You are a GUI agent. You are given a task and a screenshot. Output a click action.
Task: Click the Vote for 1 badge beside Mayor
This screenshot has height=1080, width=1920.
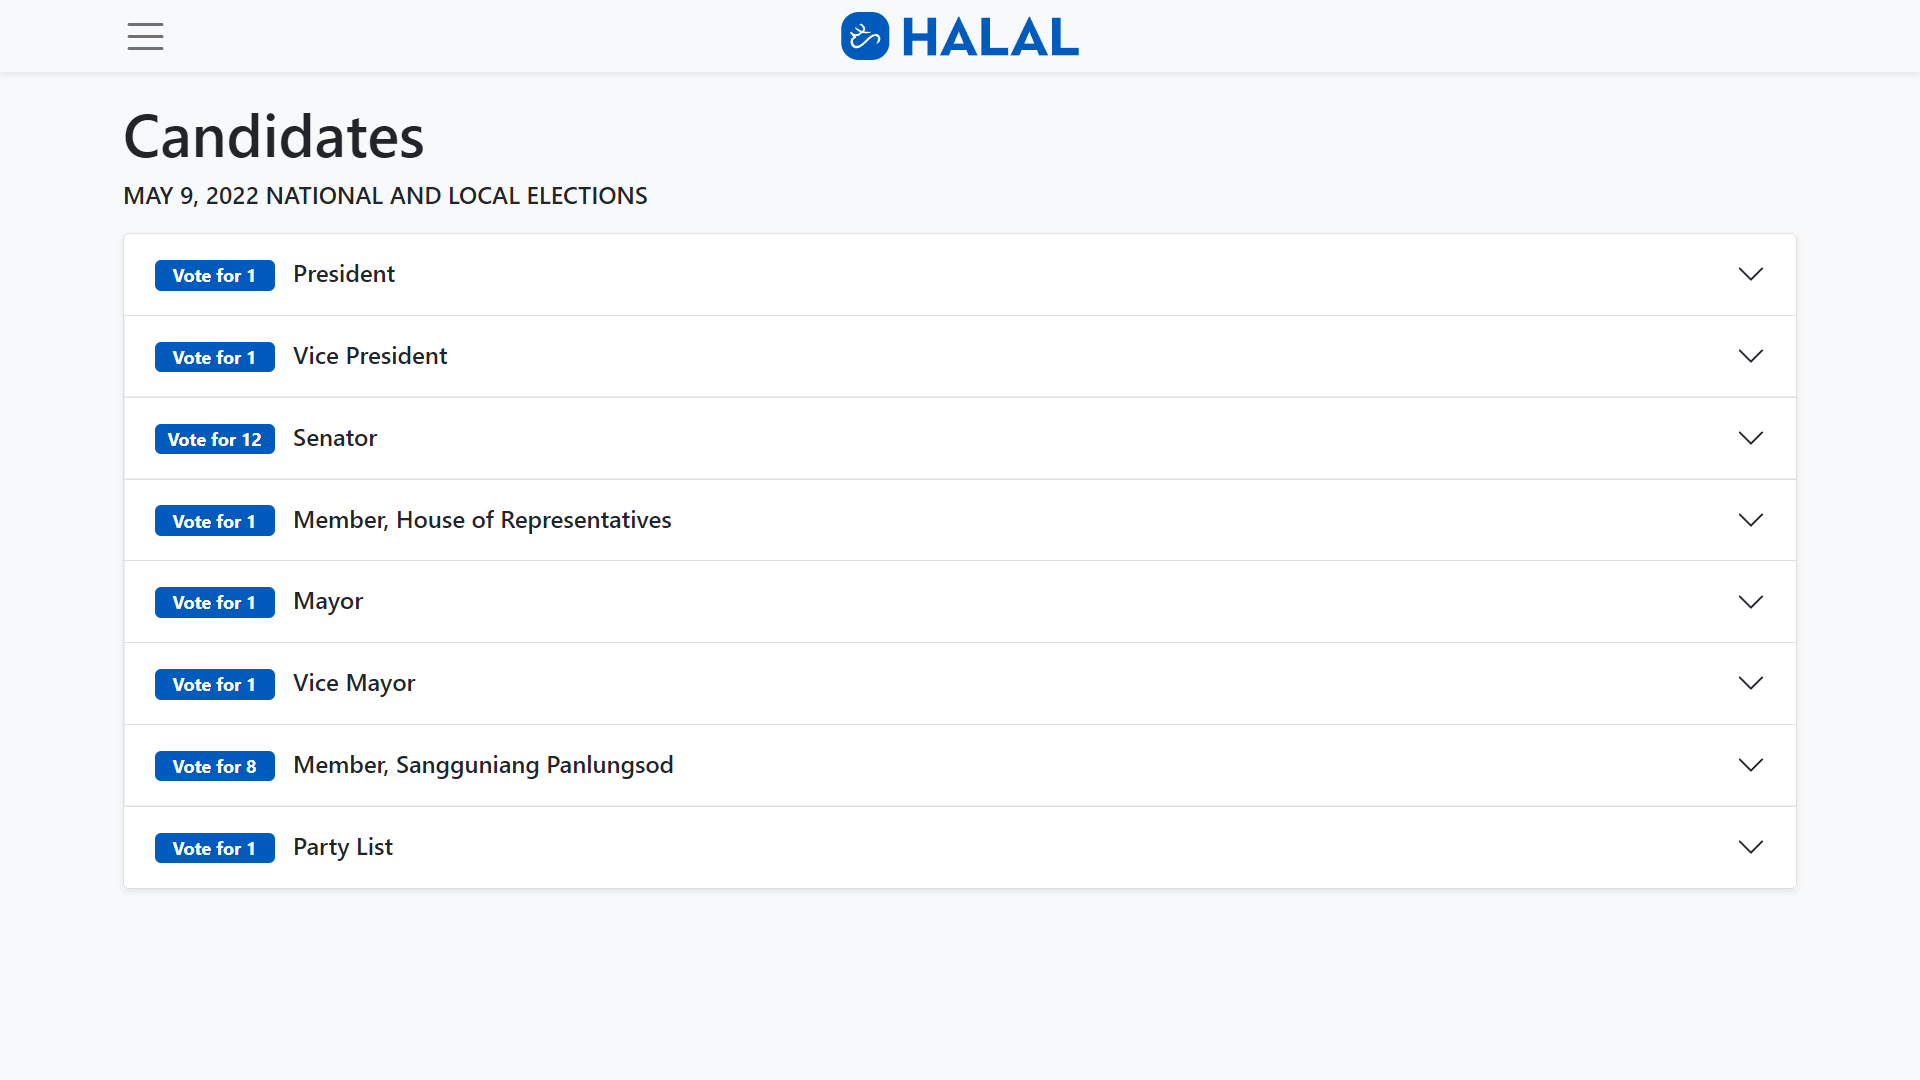pyautogui.click(x=214, y=602)
